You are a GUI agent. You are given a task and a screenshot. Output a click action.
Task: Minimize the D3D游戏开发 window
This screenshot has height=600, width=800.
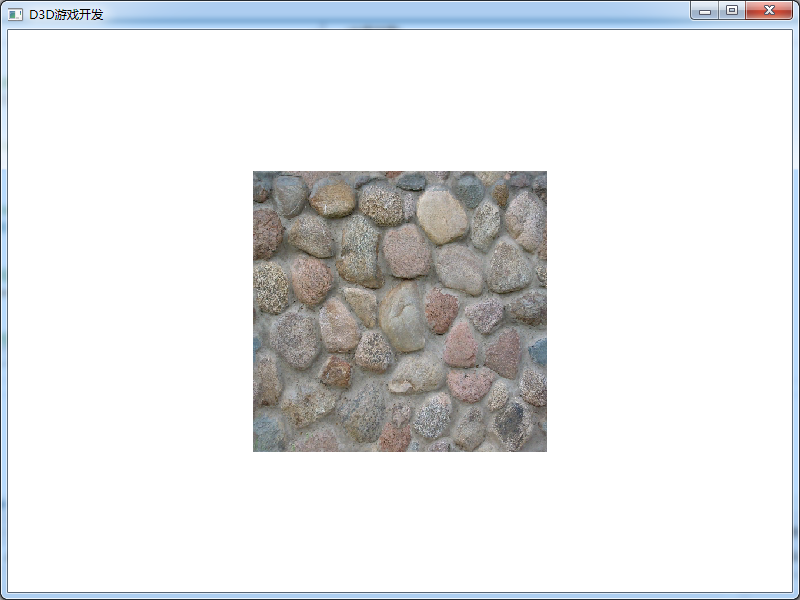click(705, 10)
